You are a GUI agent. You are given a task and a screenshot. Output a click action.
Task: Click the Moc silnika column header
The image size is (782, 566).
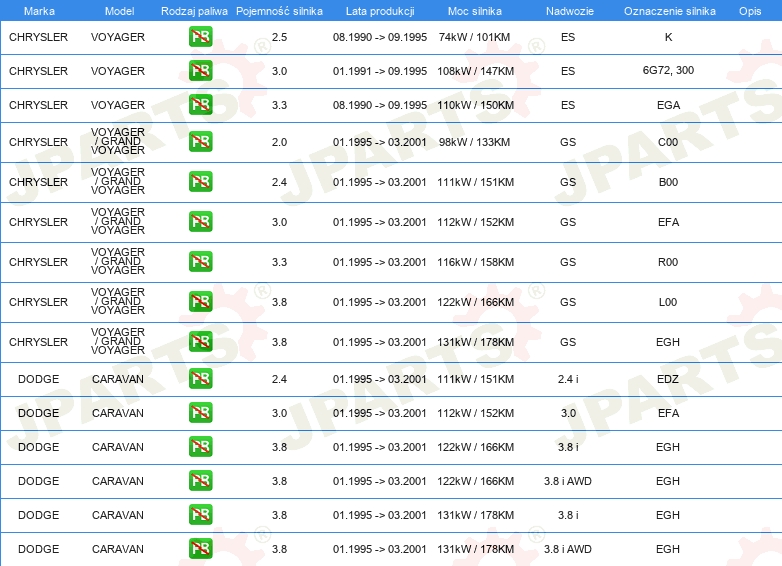475,11
